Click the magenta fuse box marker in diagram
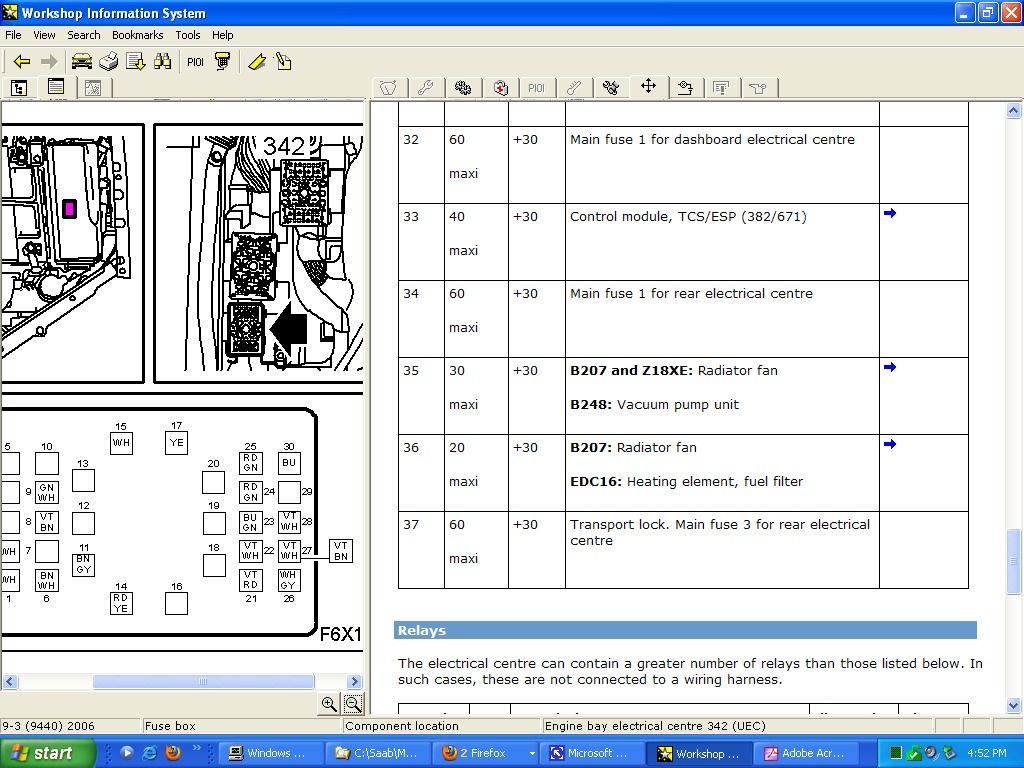The width and height of the screenshot is (1024, 768). pyautogui.click(x=69, y=209)
